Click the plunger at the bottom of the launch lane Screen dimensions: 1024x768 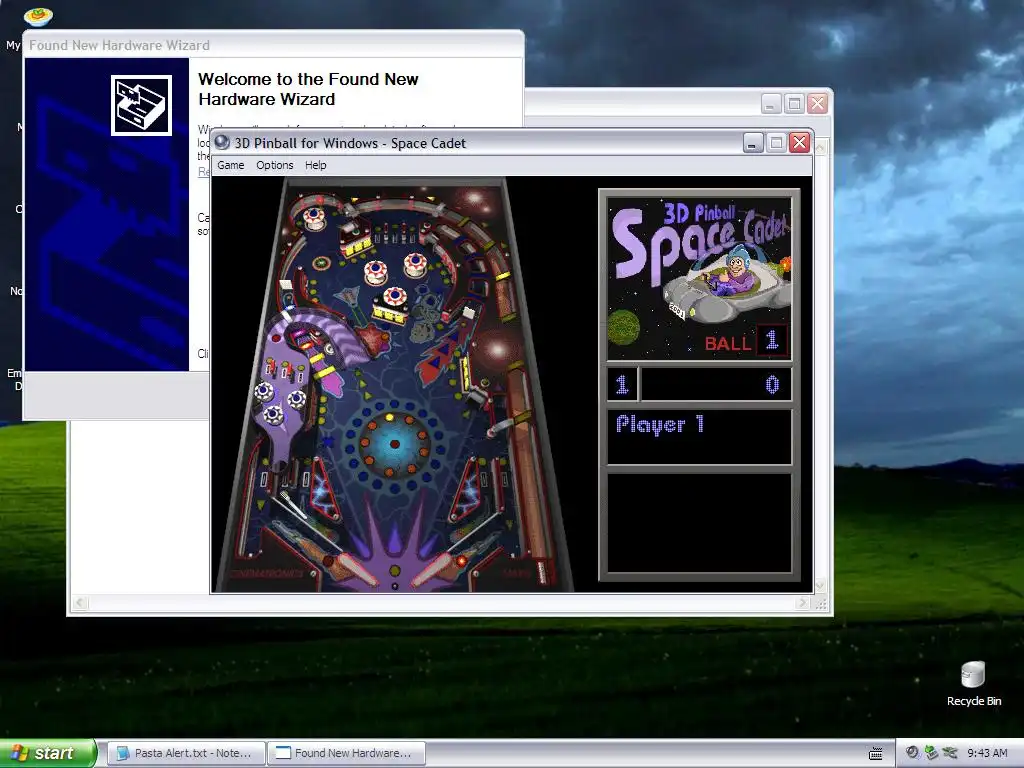[541, 571]
